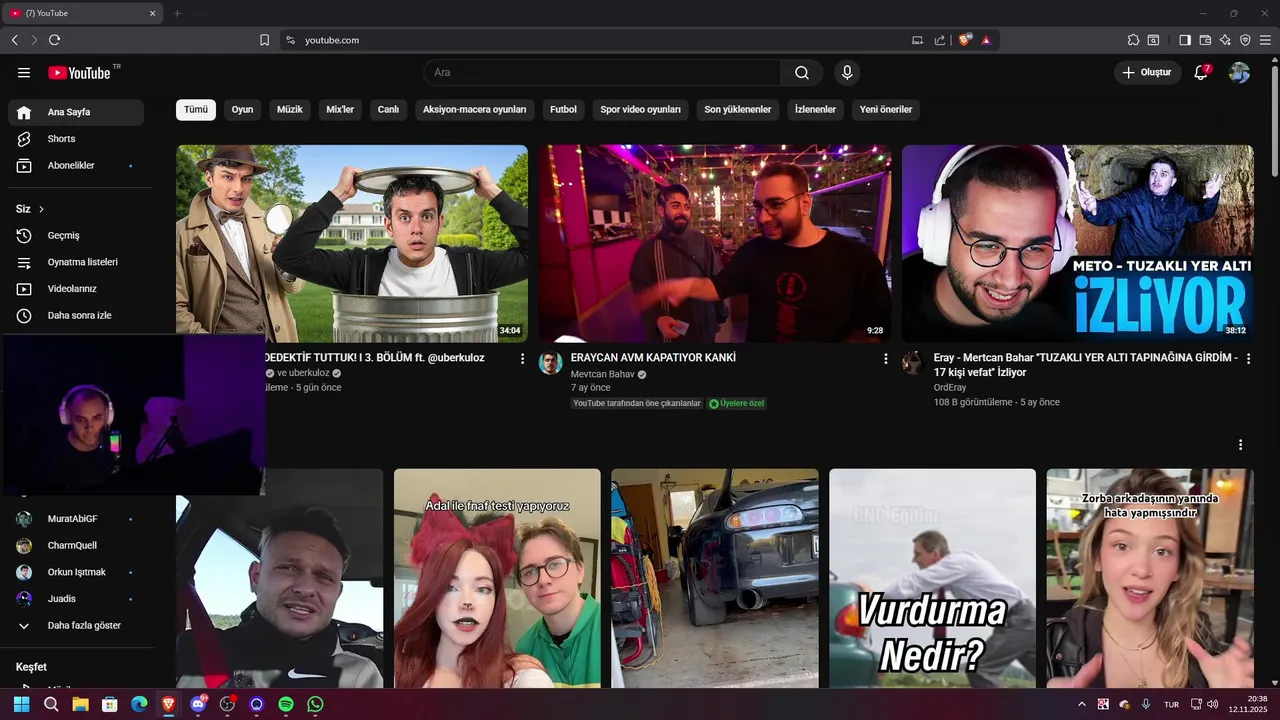Start voice search with microphone icon
The width and height of the screenshot is (1280, 720).
pyautogui.click(x=847, y=73)
